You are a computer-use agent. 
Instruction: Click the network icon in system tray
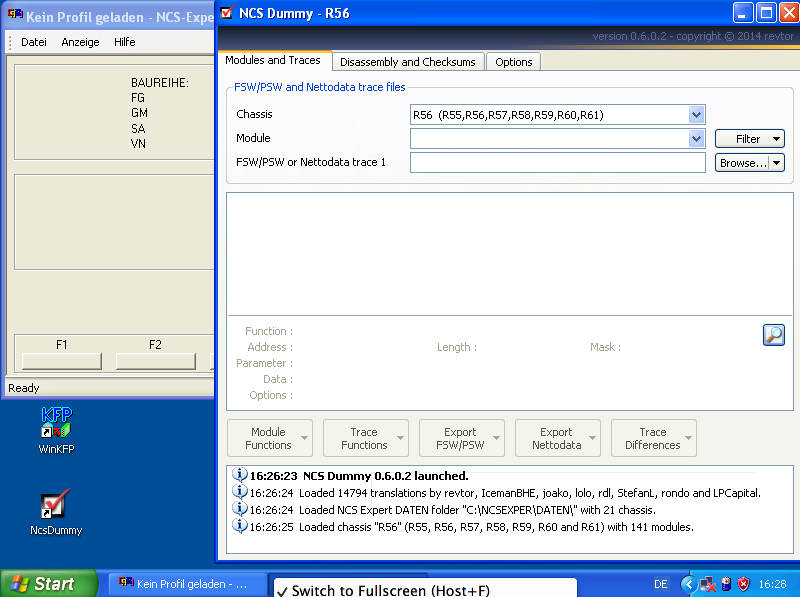click(707, 584)
